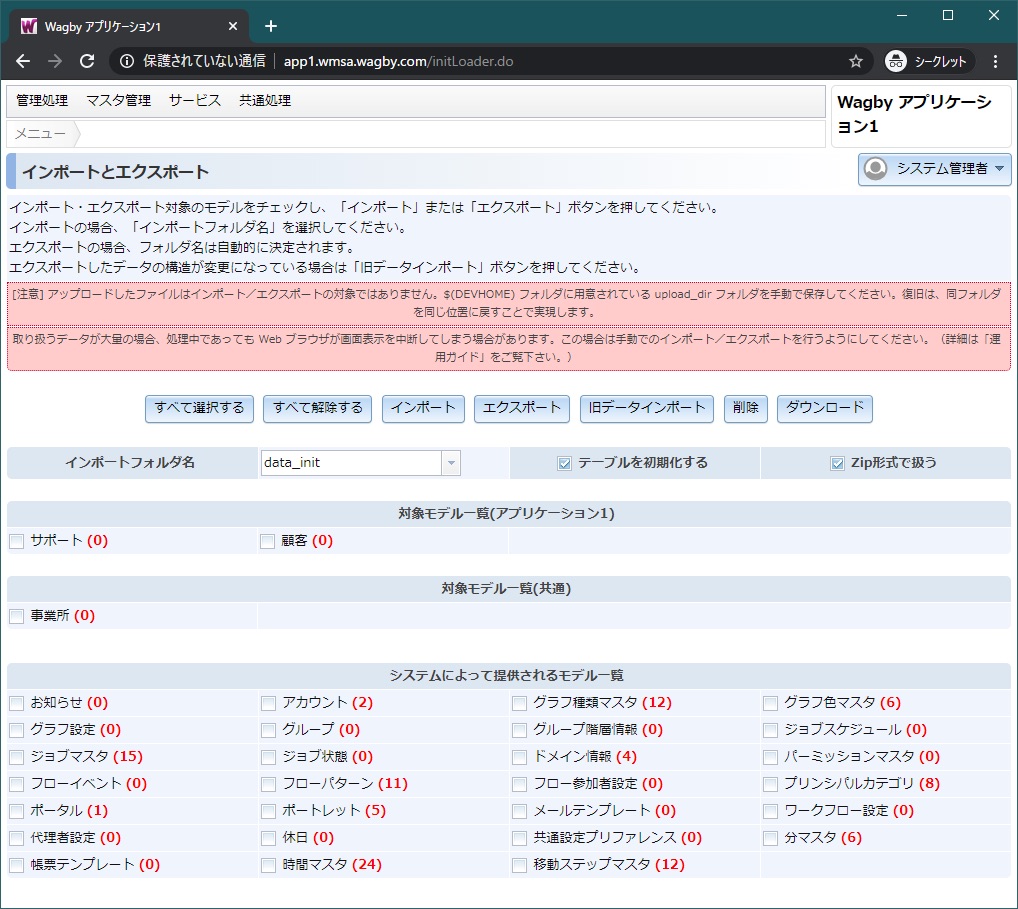Screen dimensions: 1018x909
Task: Check the サポート model checkbox
Action: click(x=16, y=542)
